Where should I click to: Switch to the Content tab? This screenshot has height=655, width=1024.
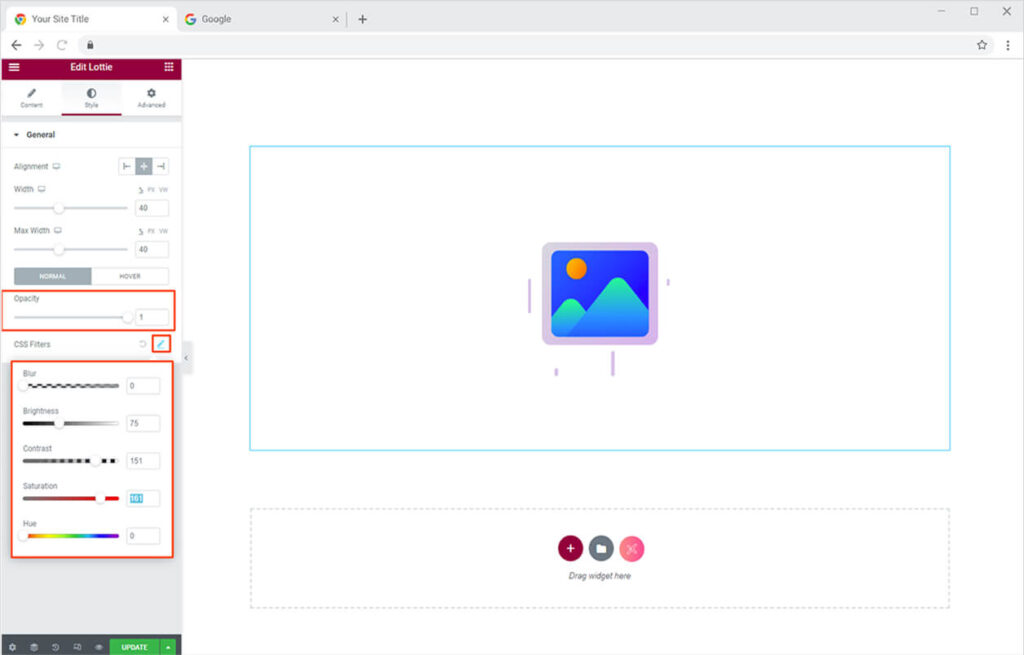point(31,98)
